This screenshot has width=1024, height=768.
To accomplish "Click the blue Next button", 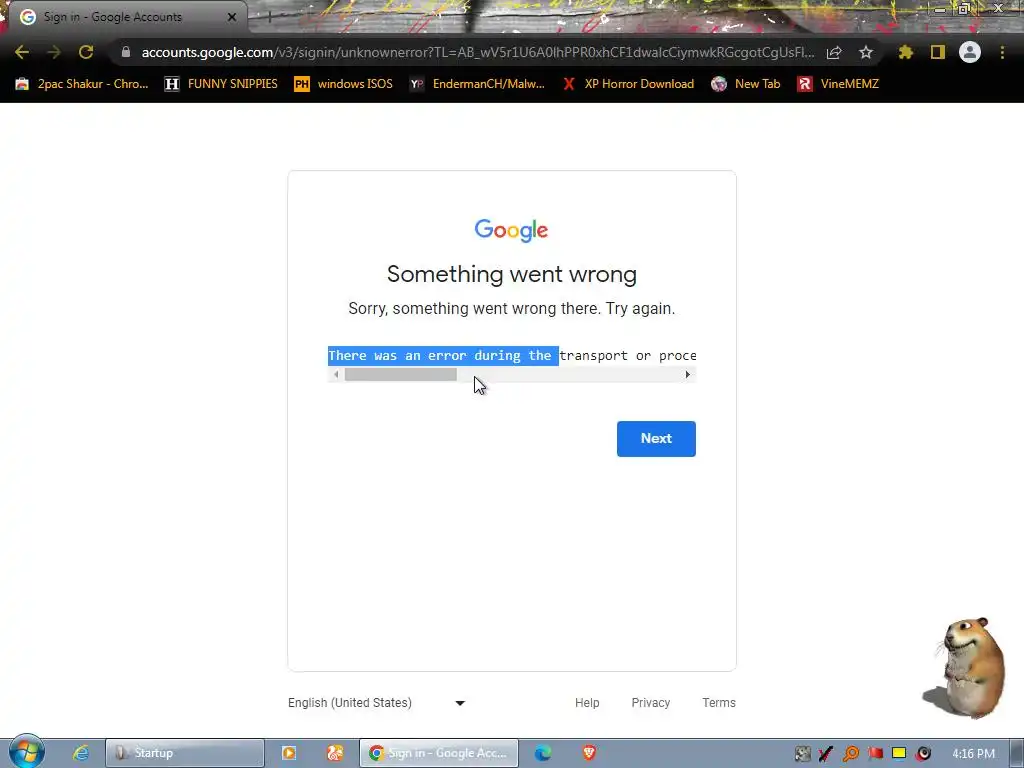I will click(x=656, y=439).
